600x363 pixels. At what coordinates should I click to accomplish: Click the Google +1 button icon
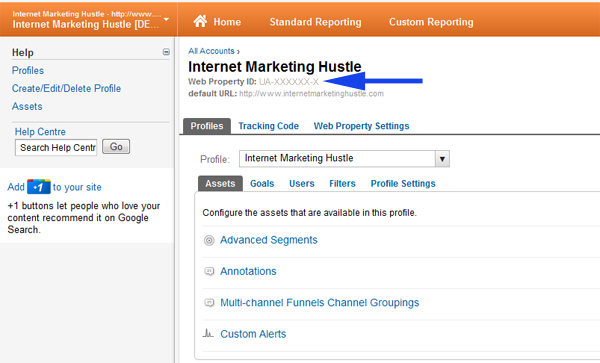(x=39, y=187)
